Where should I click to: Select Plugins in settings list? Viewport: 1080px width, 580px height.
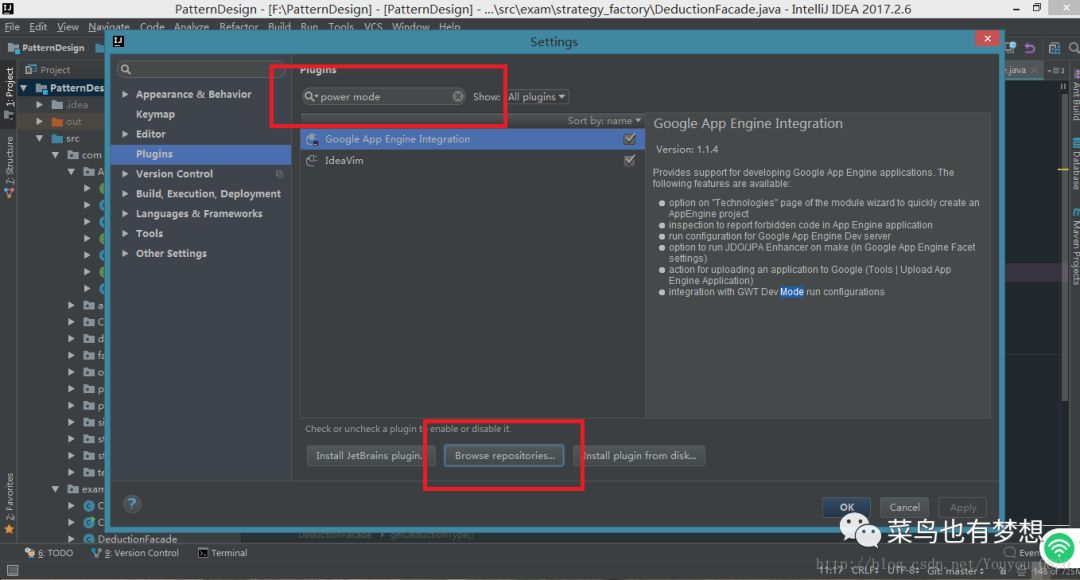(x=200, y=154)
